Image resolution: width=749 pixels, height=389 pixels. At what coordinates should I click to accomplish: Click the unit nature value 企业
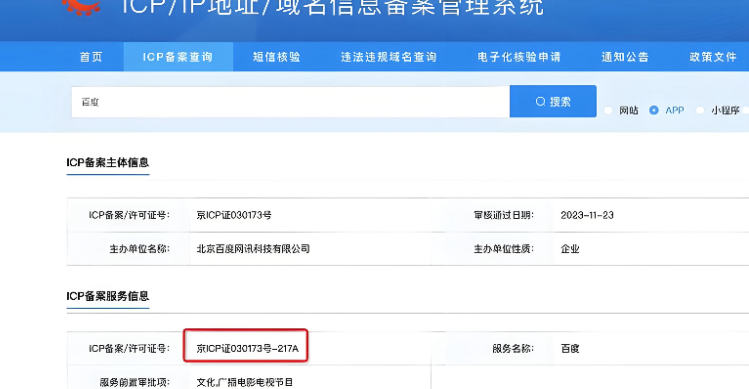(x=570, y=249)
